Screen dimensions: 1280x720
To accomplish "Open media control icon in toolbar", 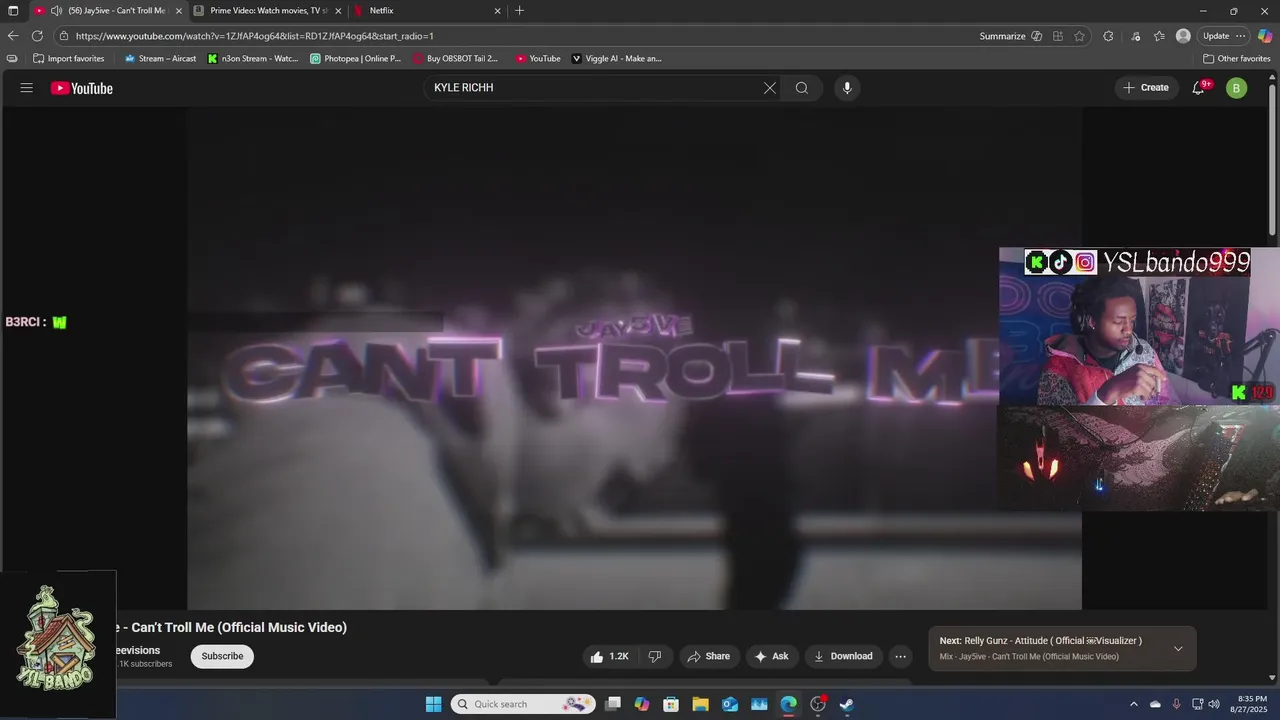I will pos(1136,36).
